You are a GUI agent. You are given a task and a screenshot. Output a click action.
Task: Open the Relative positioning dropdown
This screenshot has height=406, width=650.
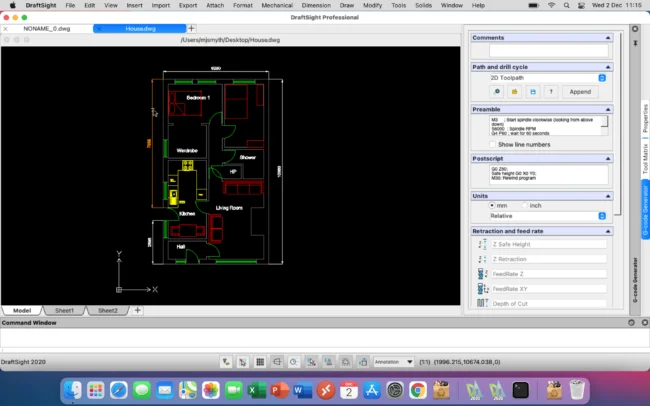[x=547, y=216]
